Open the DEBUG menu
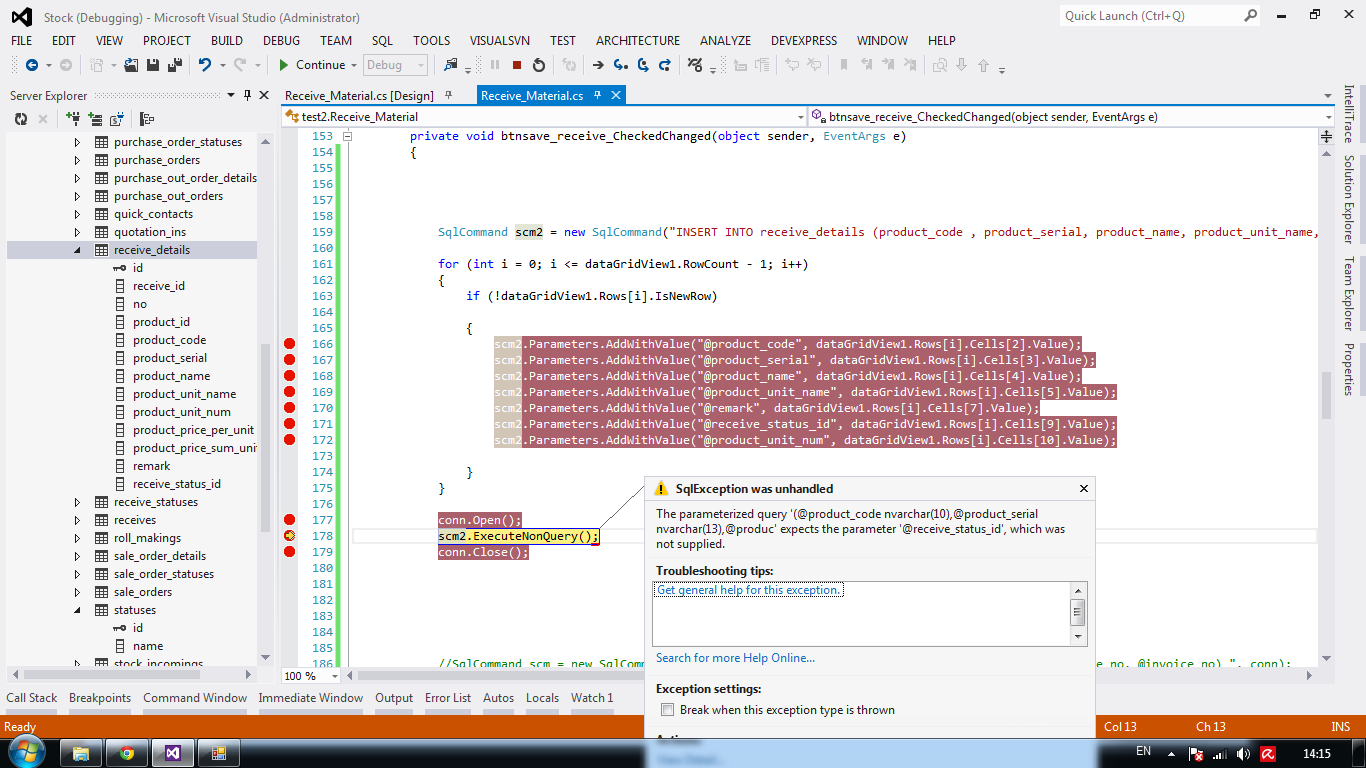The width and height of the screenshot is (1366, 768). (x=281, y=41)
